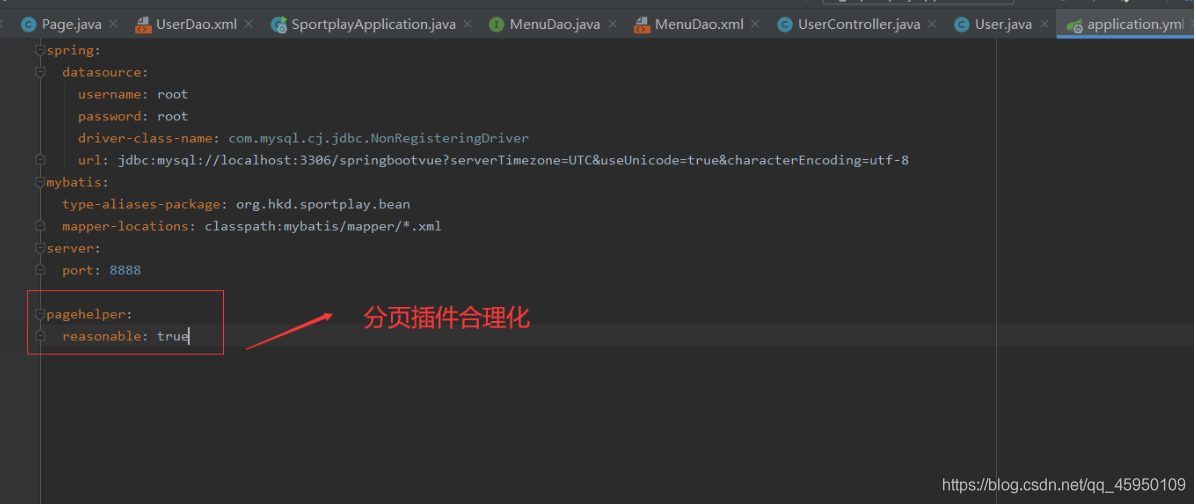
Task: Switch to the Page.java tab
Action: coord(70,24)
